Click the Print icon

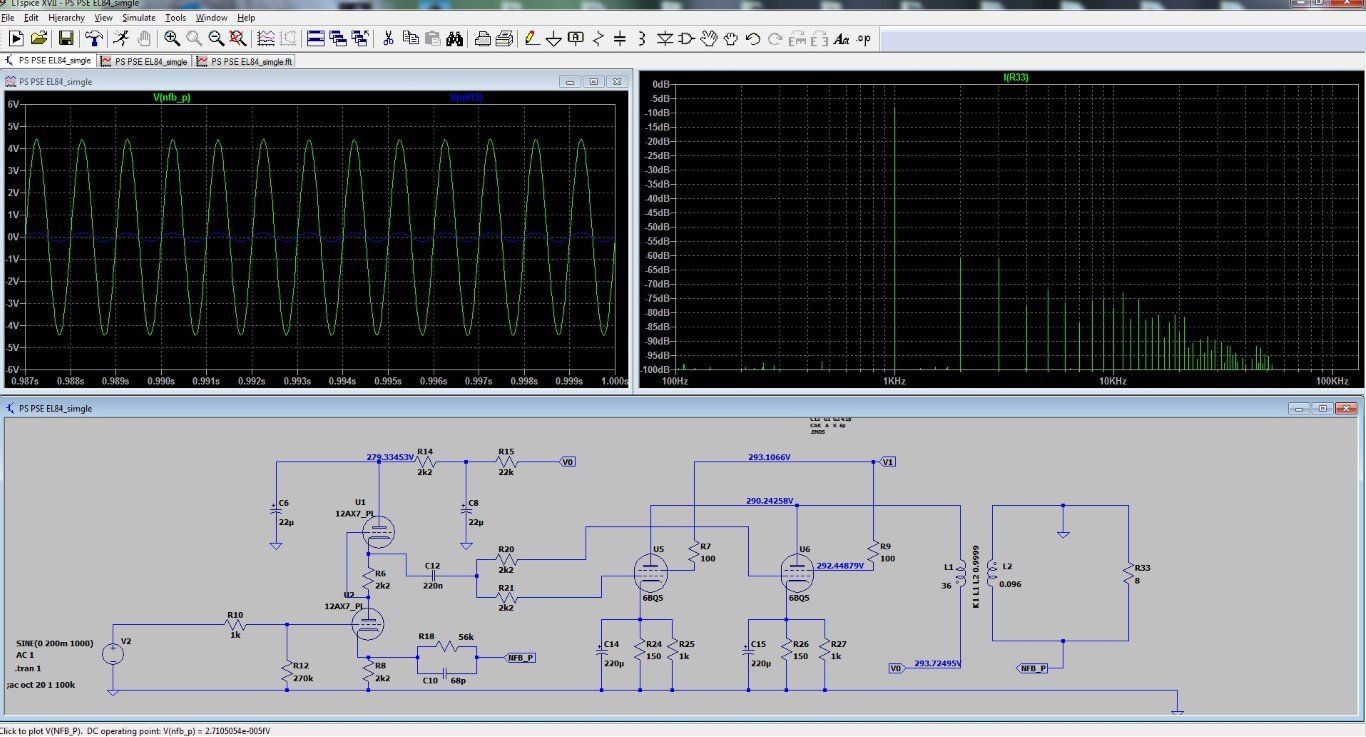pyautogui.click(x=504, y=38)
